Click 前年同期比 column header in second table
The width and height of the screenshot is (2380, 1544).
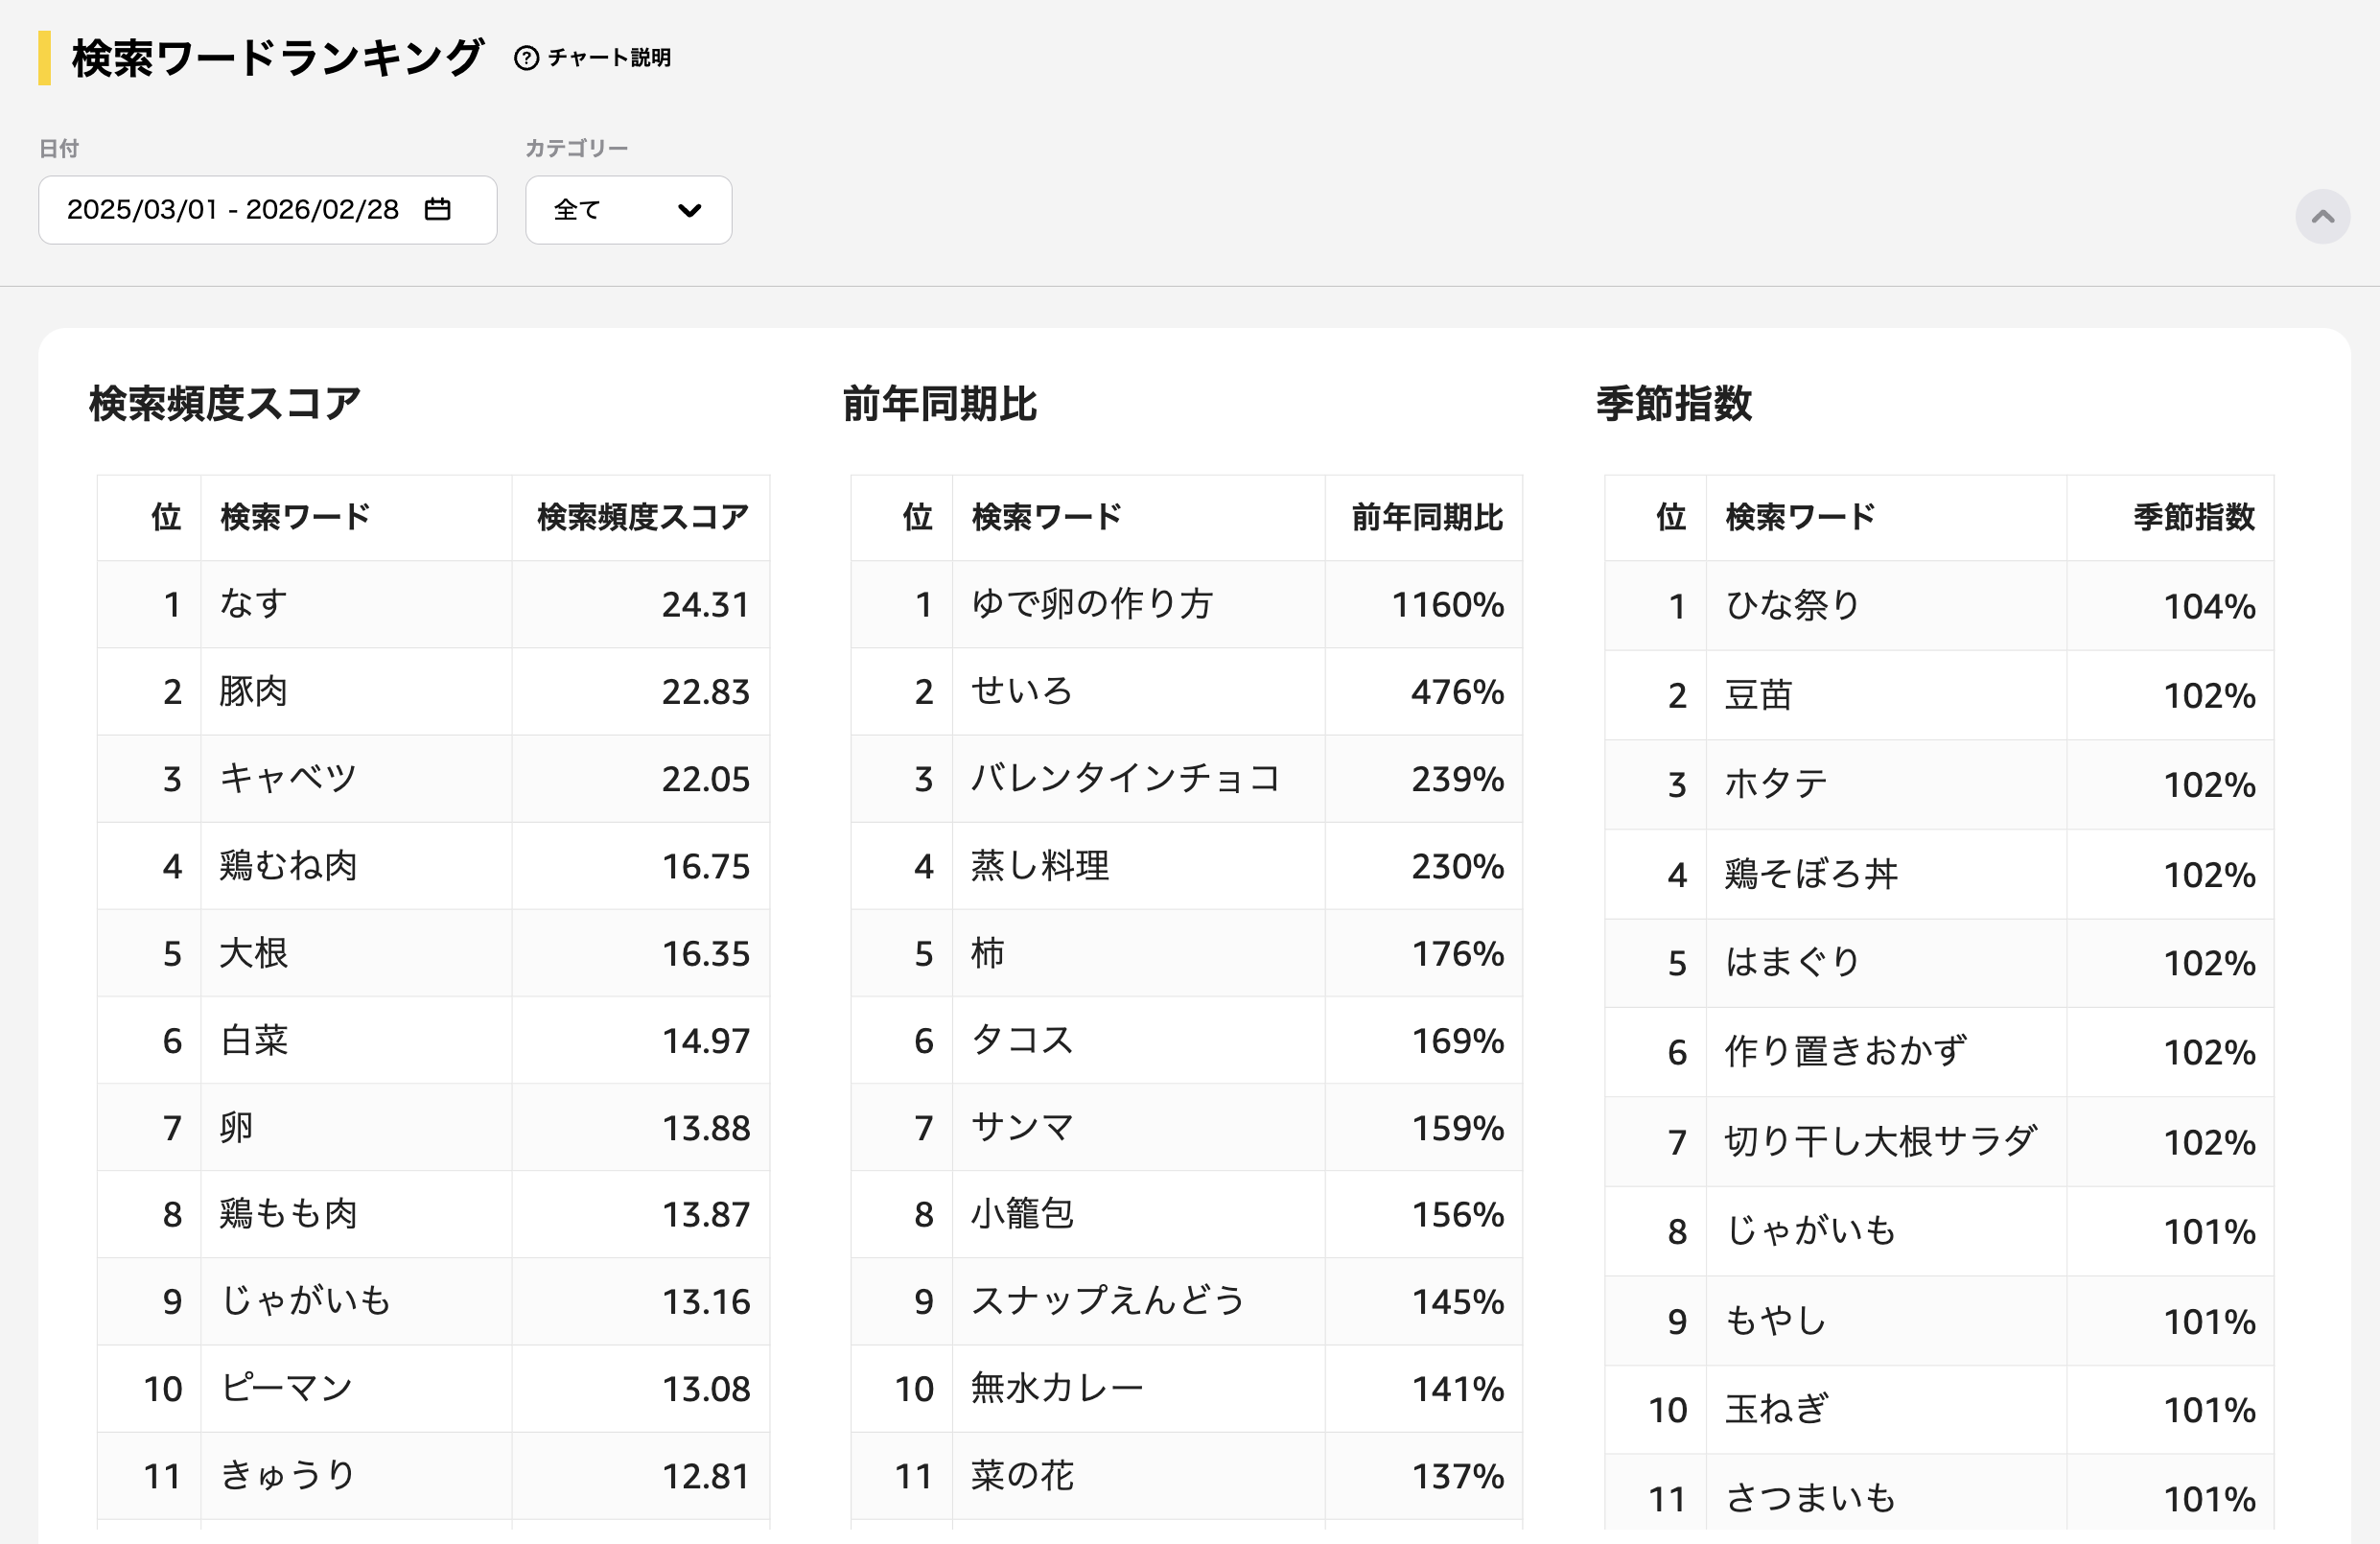pos(1427,517)
